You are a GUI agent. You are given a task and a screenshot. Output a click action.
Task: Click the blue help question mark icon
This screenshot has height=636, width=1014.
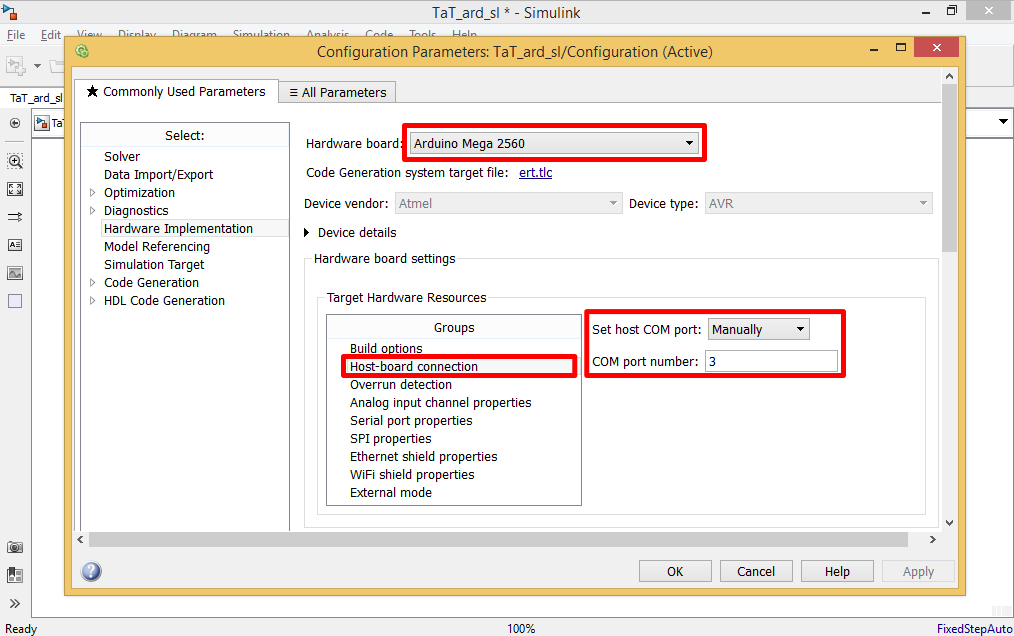91,571
